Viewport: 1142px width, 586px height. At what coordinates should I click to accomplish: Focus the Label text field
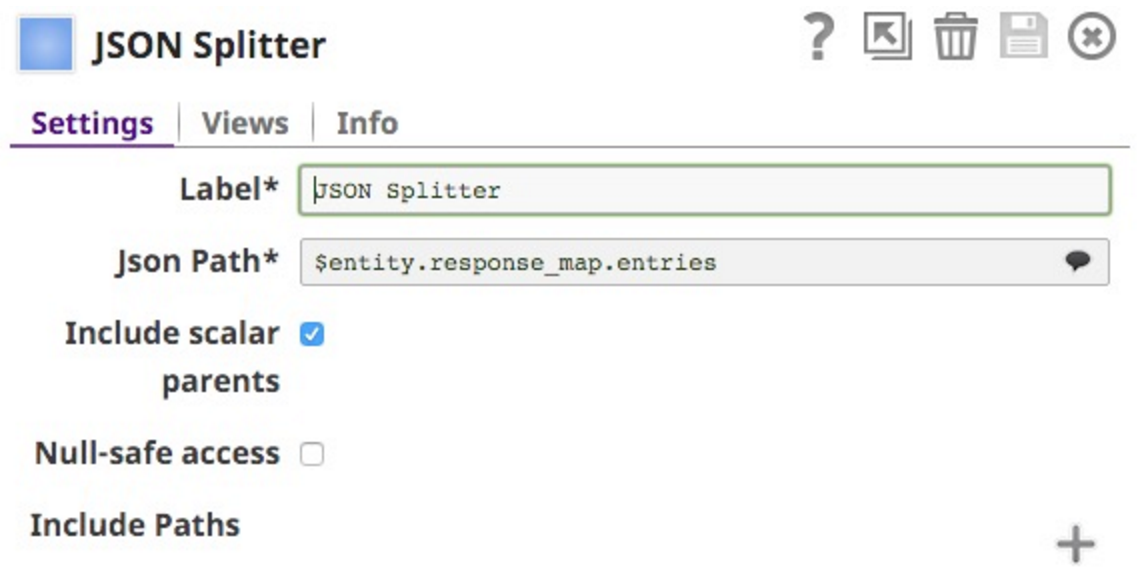coord(704,190)
